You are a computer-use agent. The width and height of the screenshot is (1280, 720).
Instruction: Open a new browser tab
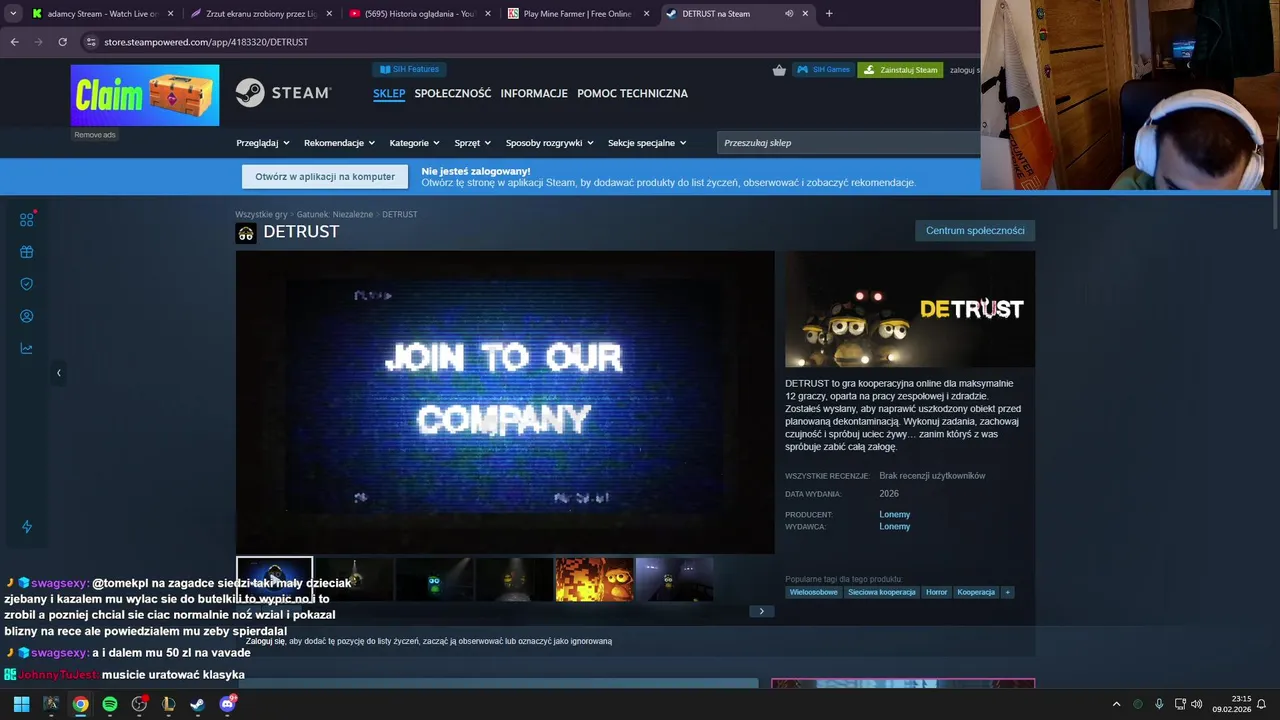[829, 14]
